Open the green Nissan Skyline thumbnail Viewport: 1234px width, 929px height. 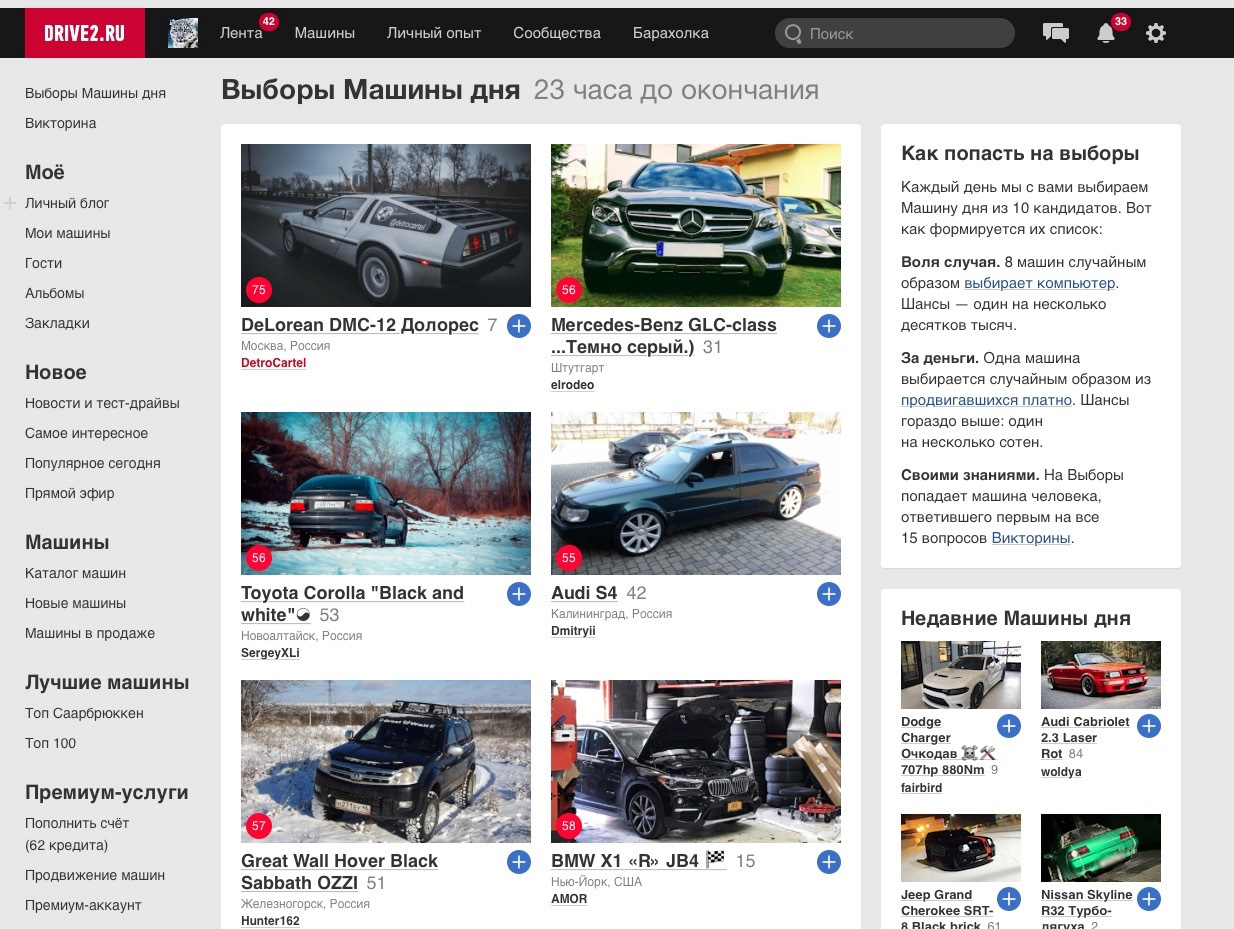coord(1101,848)
